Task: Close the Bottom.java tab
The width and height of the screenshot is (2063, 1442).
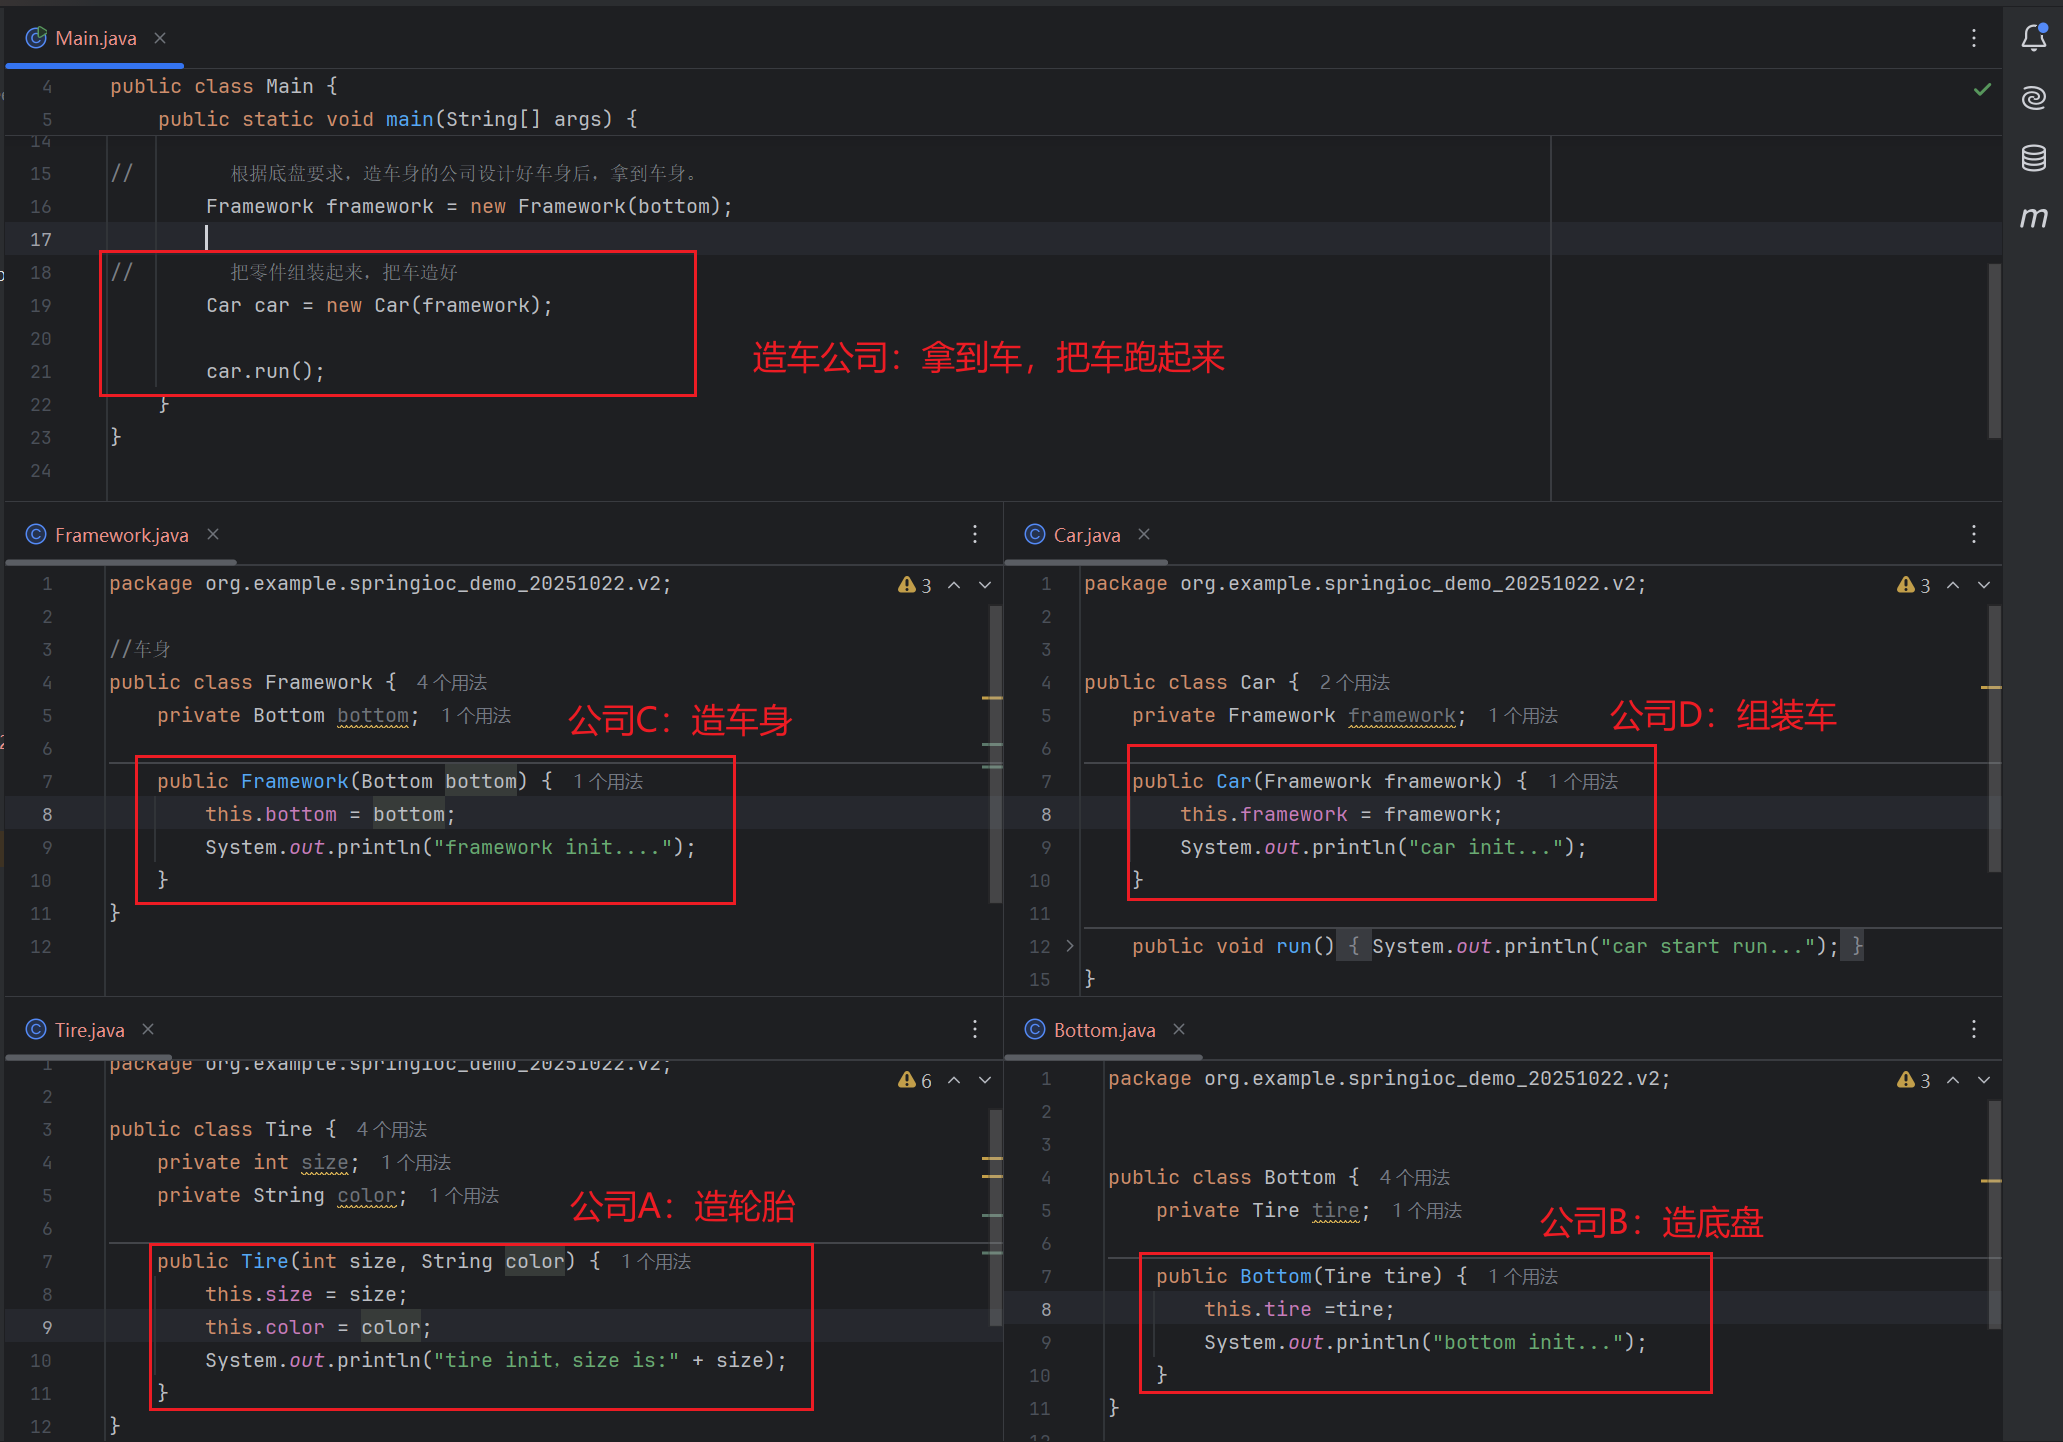Action: pyautogui.click(x=1179, y=1029)
